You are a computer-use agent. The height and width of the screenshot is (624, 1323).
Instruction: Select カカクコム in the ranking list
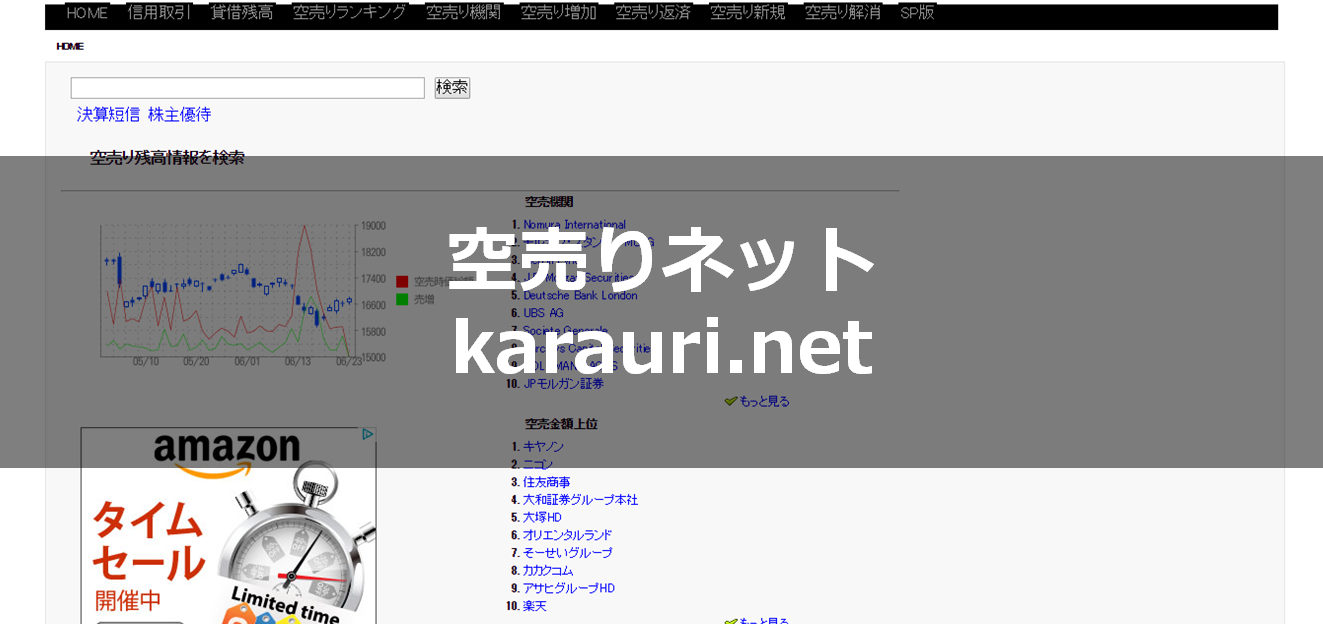(x=548, y=571)
